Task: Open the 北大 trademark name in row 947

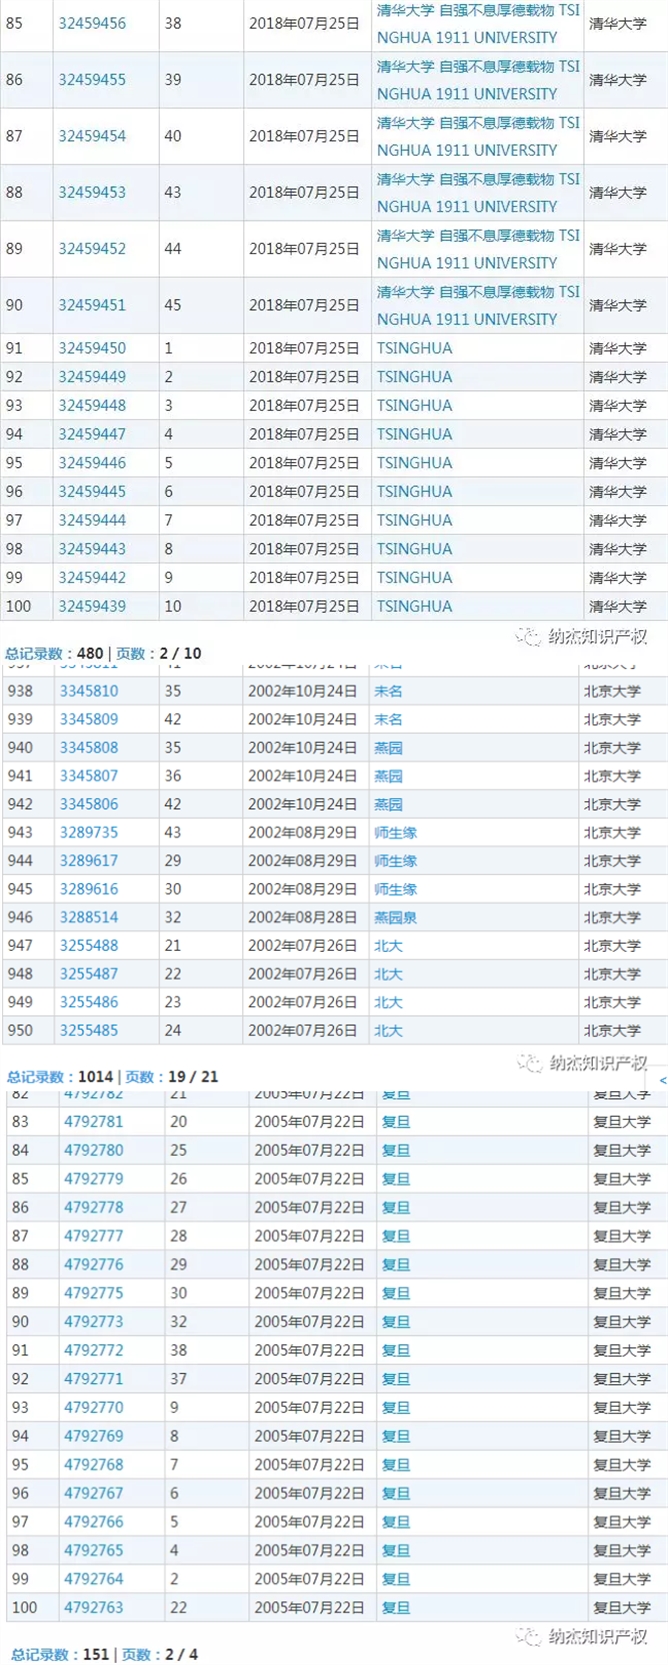Action: [x=388, y=946]
